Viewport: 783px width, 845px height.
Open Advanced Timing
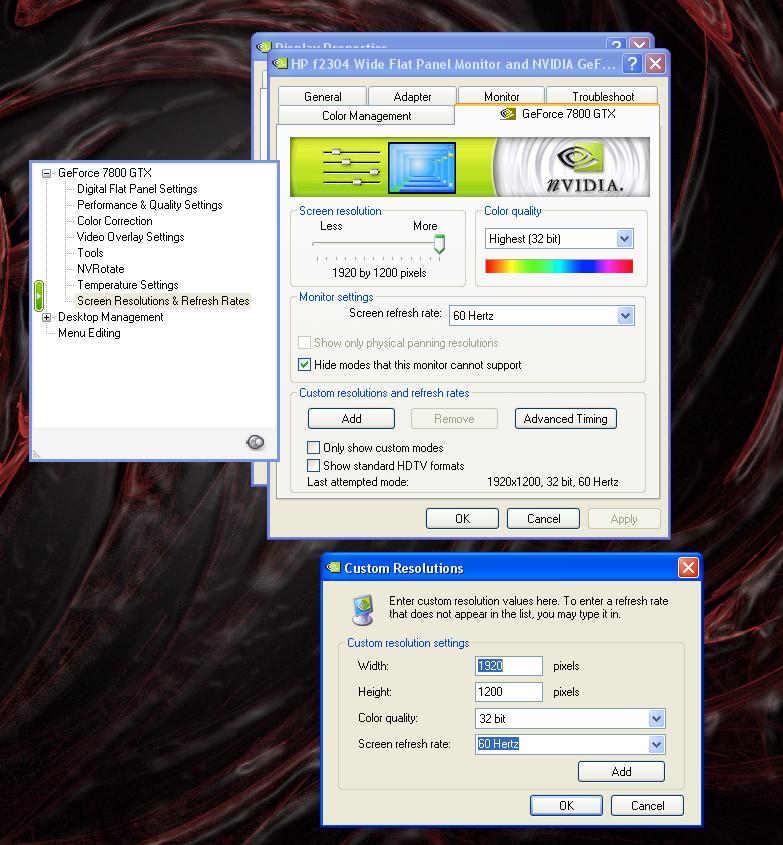tap(565, 419)
